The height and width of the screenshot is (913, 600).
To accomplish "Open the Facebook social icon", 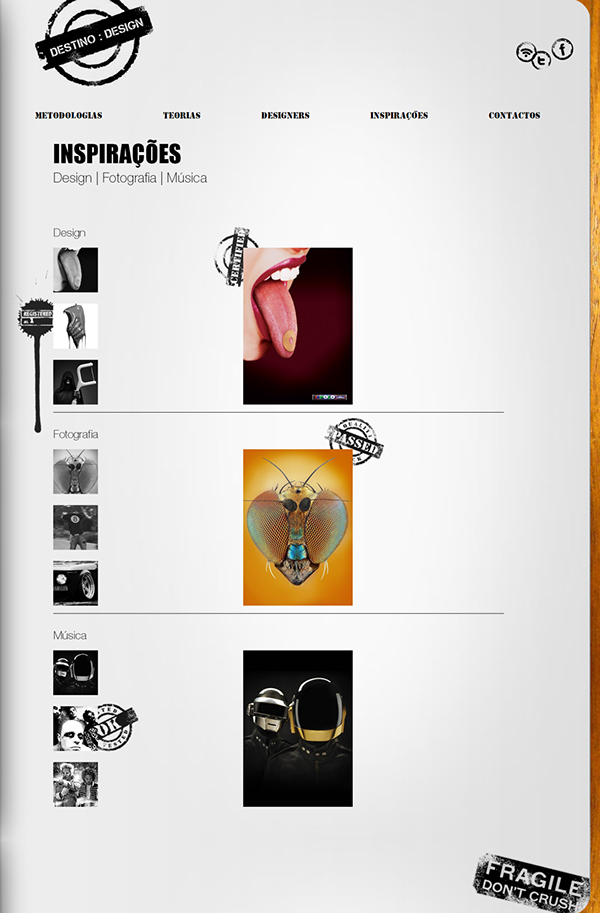I will [563, 49].
